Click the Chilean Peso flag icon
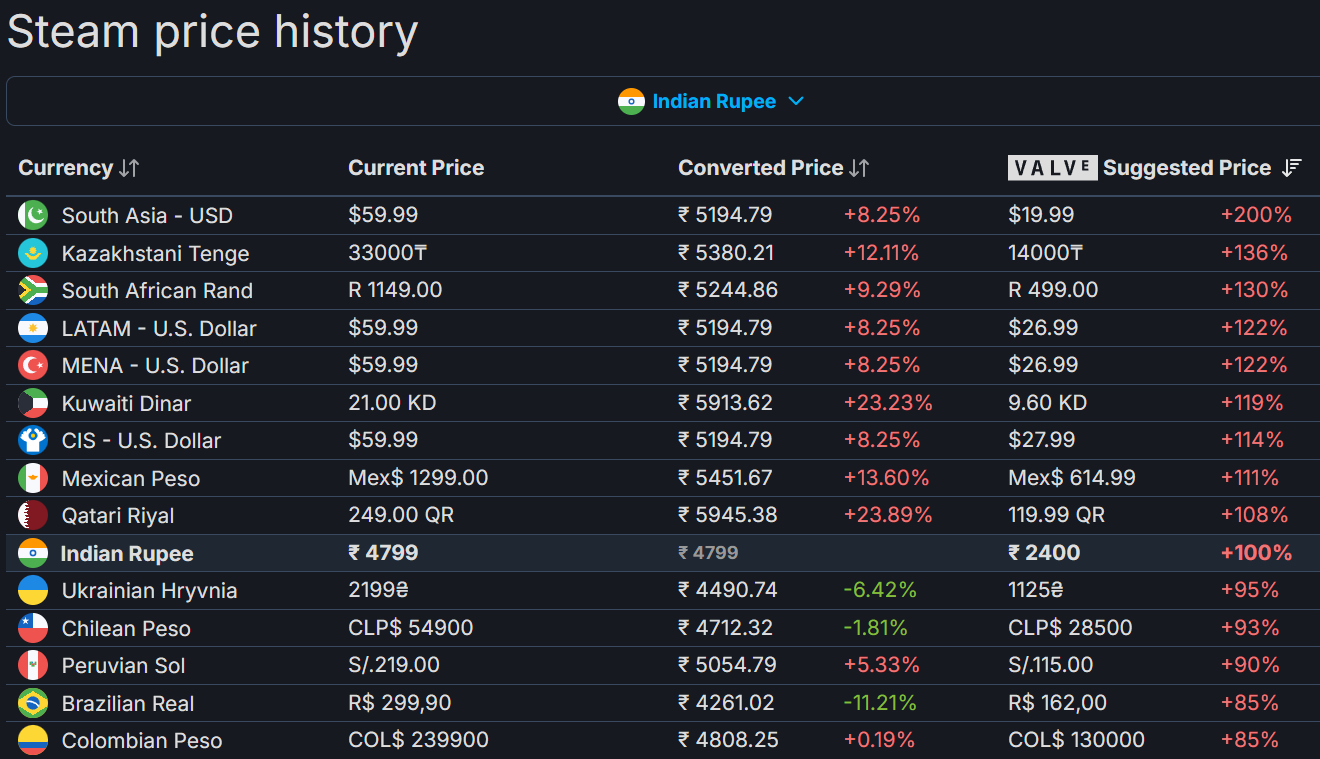 33,628
